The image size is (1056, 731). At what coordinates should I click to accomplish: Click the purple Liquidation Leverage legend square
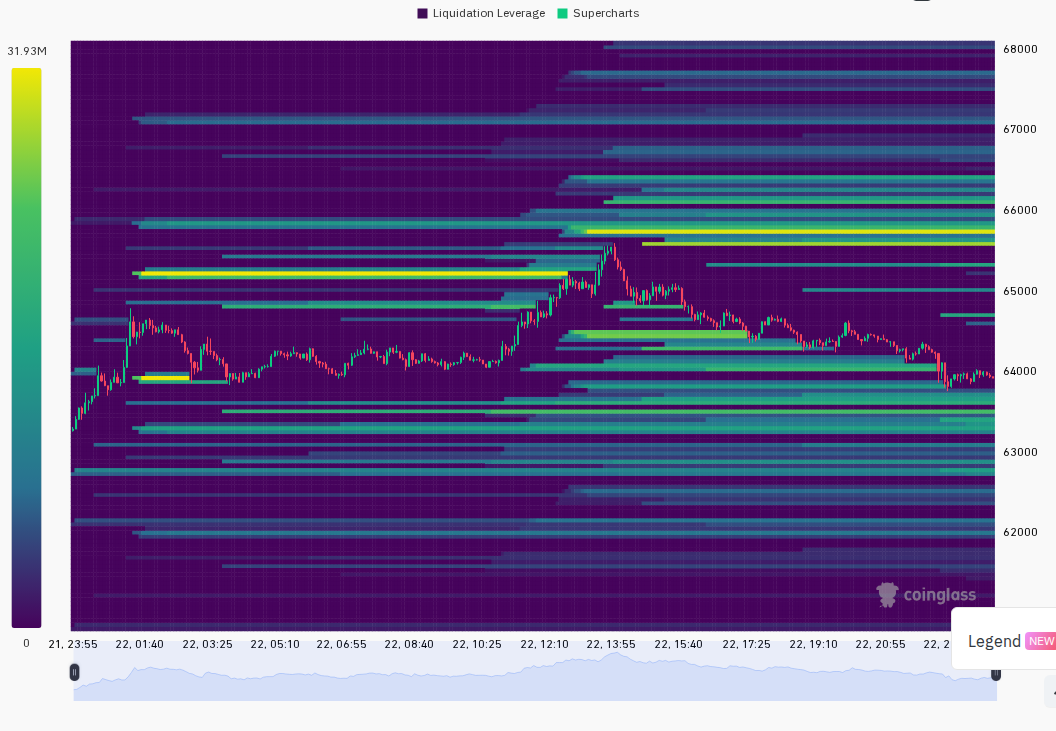422,13
